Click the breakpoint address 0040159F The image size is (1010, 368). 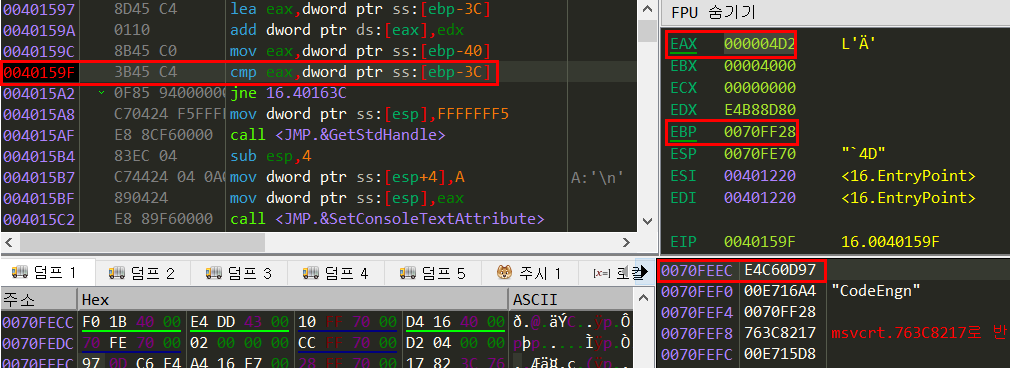click(x=39, y=72)
